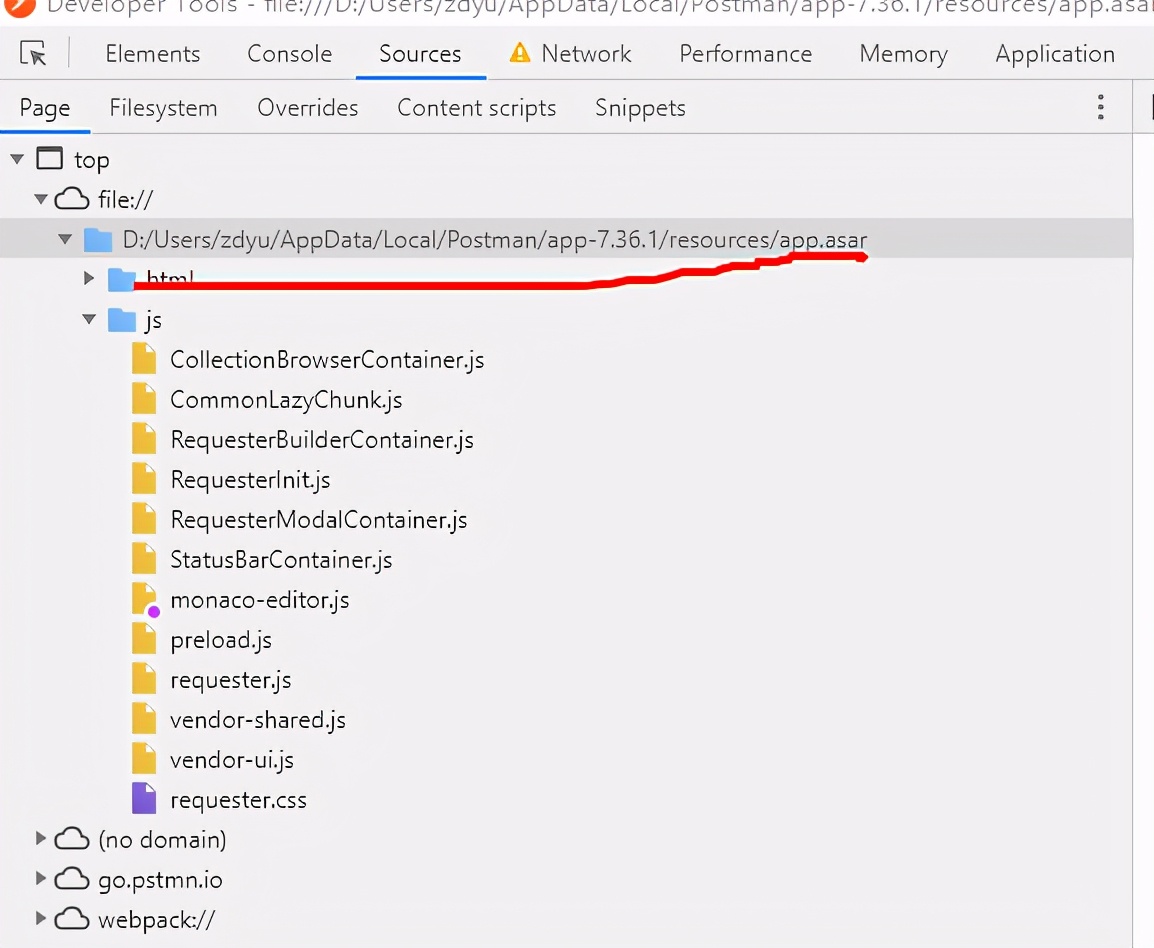
Task: Select the go.pstmn.io domain label
Action: pos(160,880)
